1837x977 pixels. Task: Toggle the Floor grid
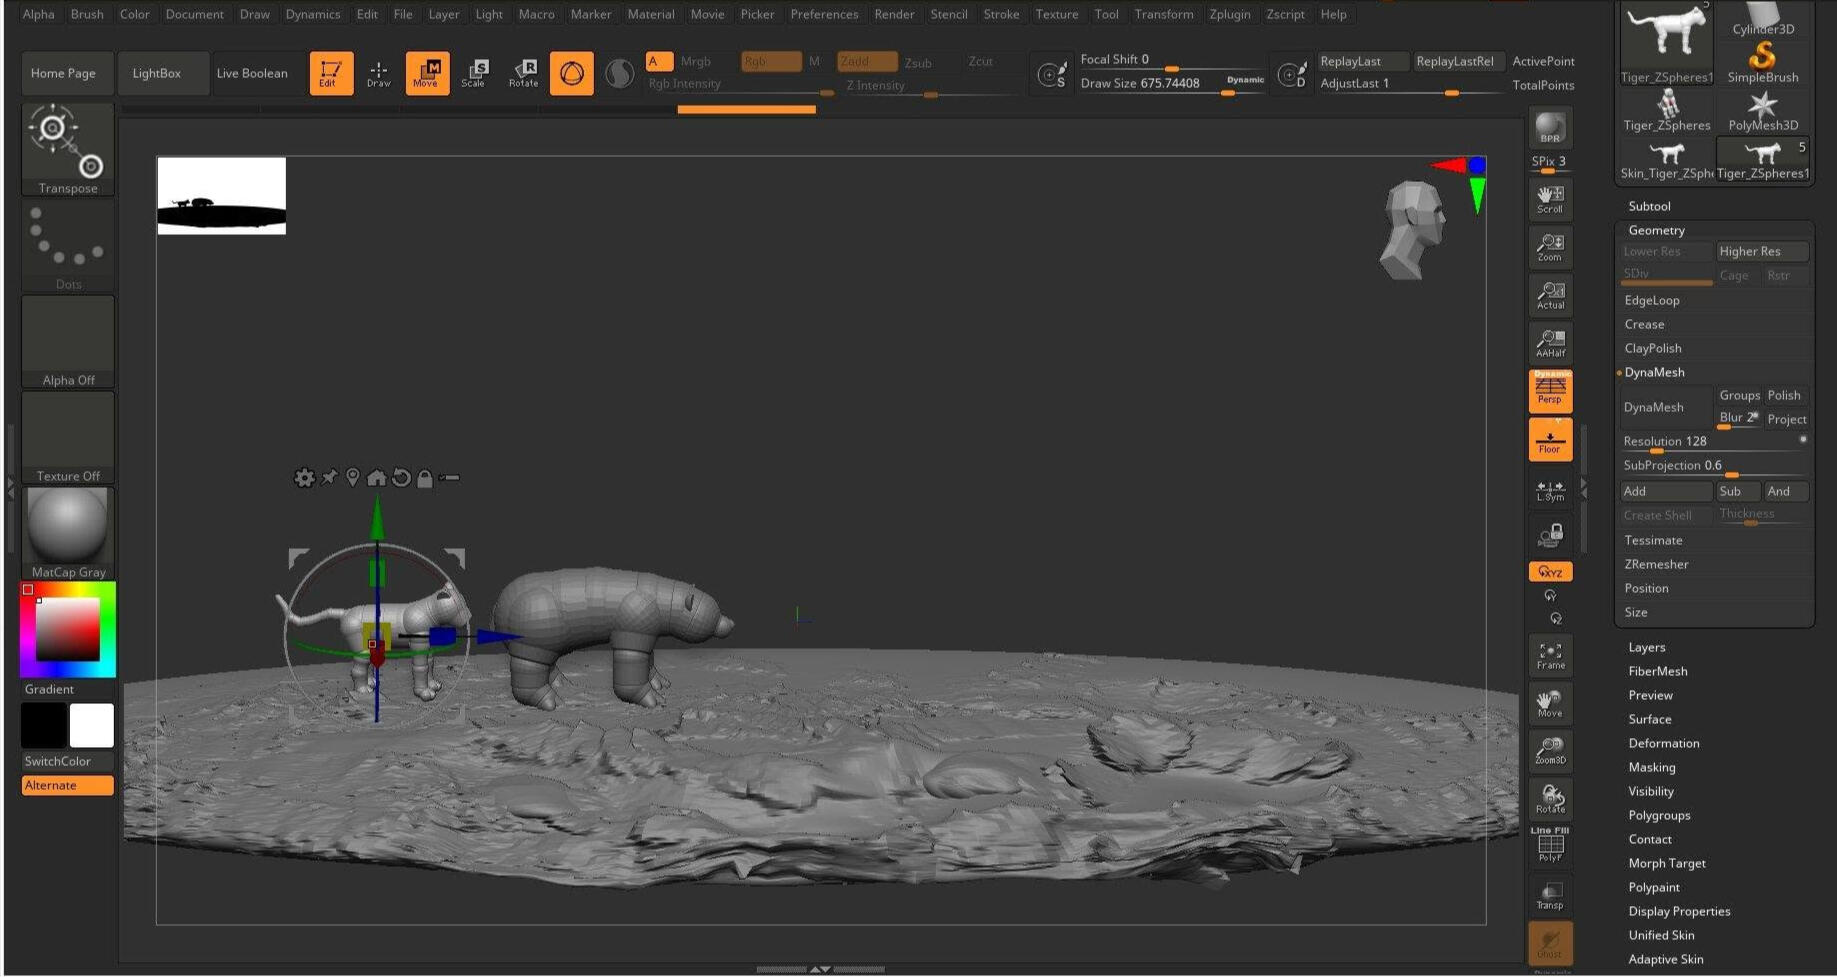coord(1550,440)
